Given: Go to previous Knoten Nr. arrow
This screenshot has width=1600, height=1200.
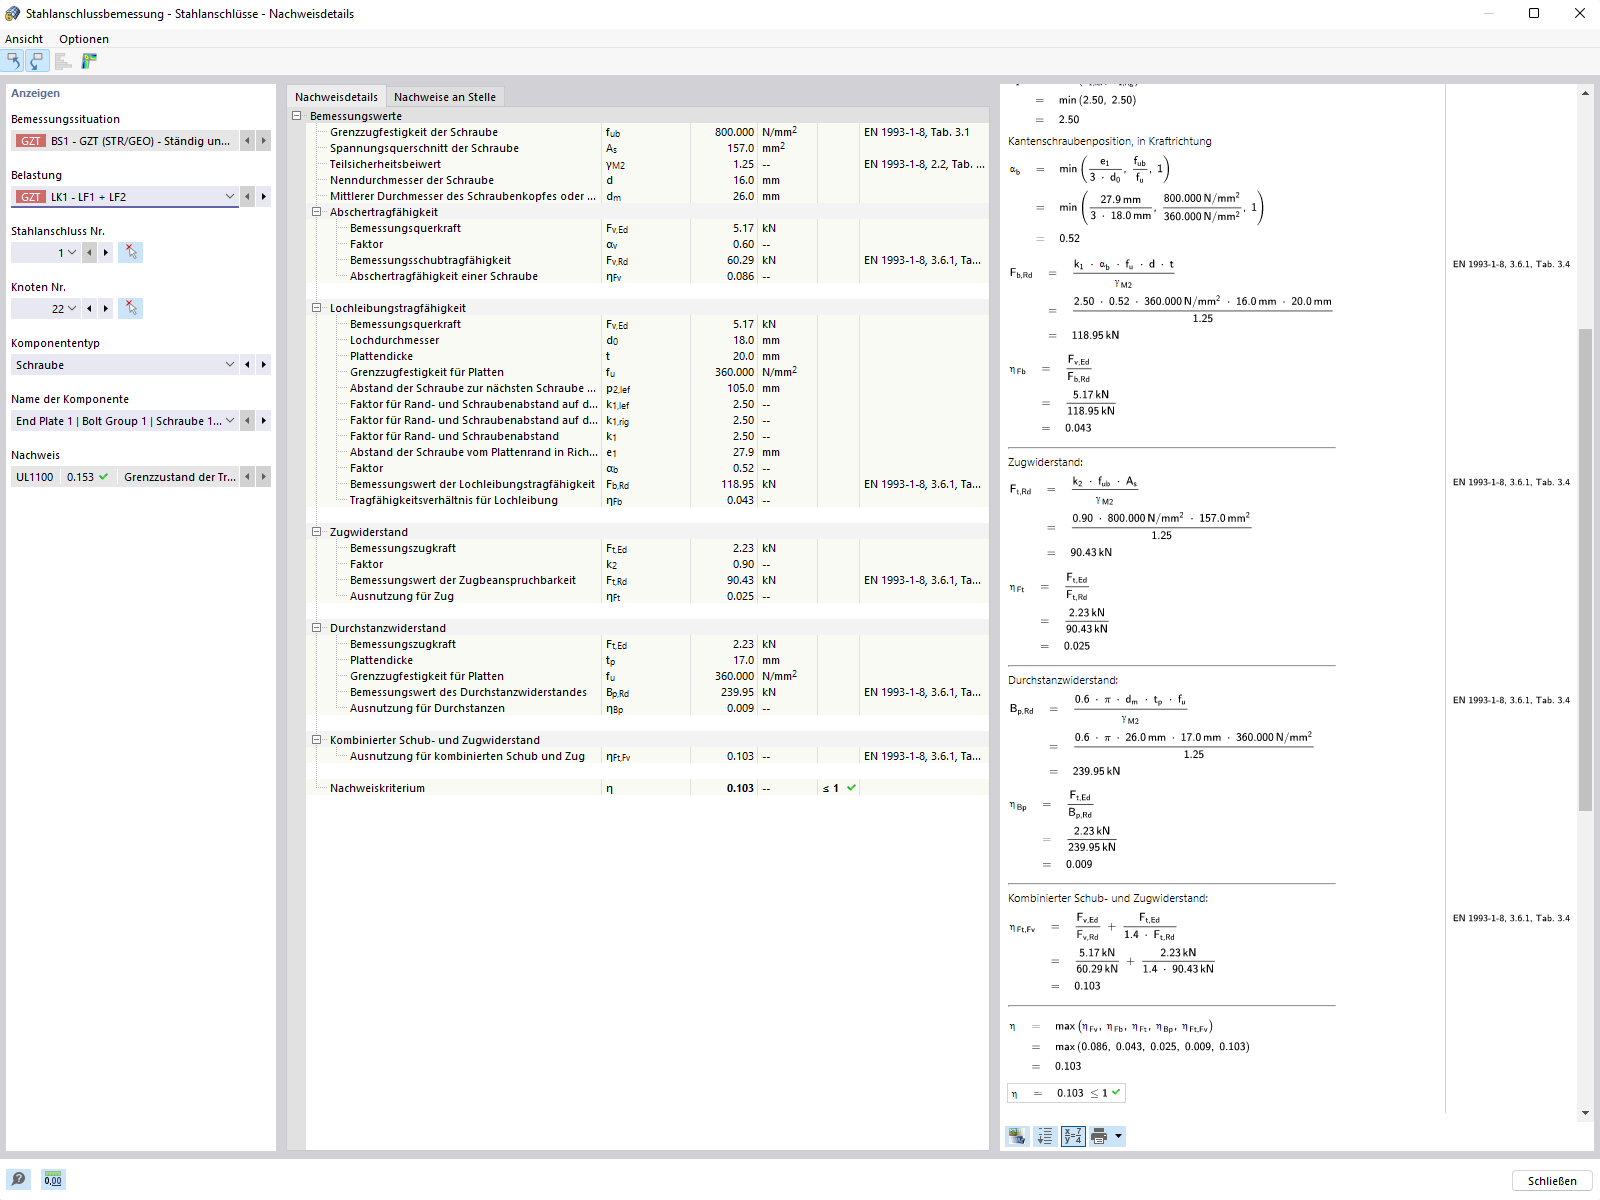Looking at the screenshot, I should [89, 309].
